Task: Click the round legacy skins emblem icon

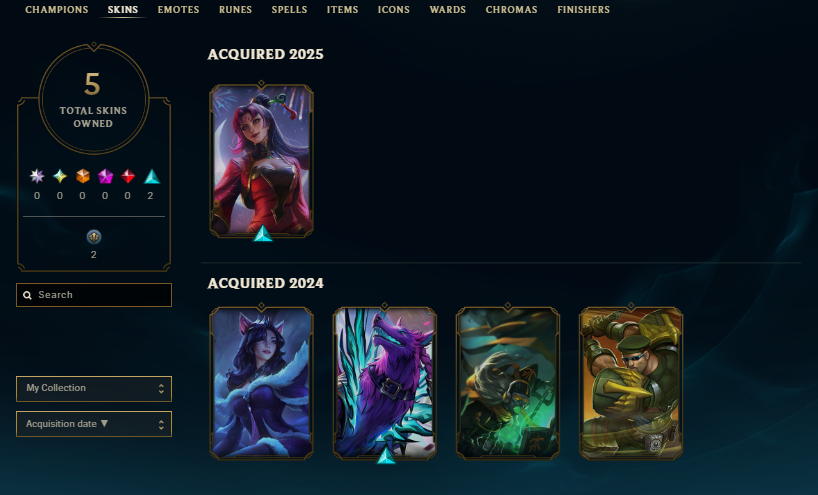Action: [x=94, y=237]
